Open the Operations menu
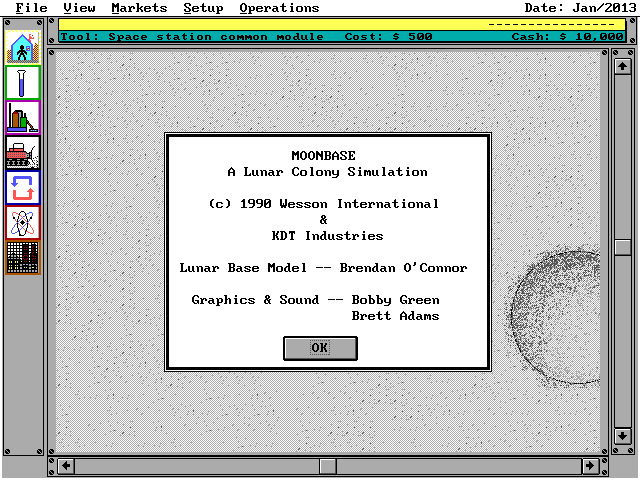The height and width of the screenshot is (480, 640). [279, 8]
